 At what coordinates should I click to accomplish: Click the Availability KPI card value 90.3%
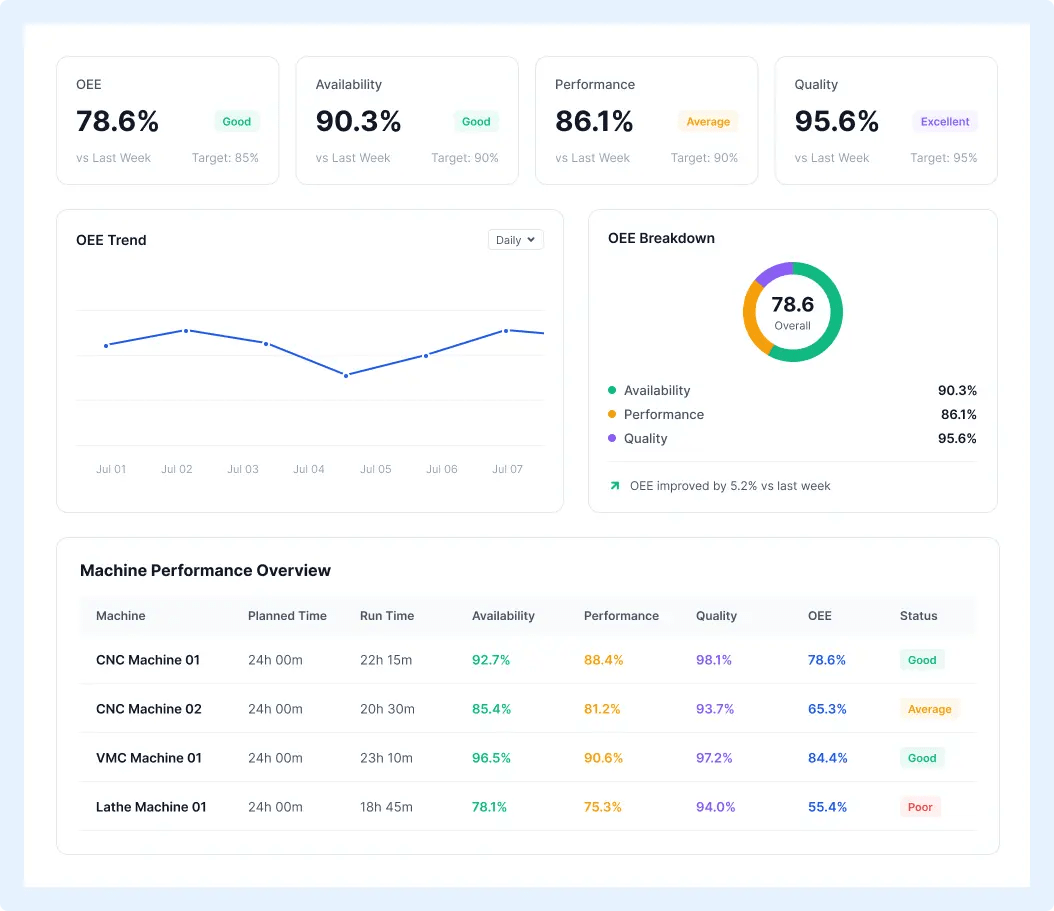[x=358, y=122]
